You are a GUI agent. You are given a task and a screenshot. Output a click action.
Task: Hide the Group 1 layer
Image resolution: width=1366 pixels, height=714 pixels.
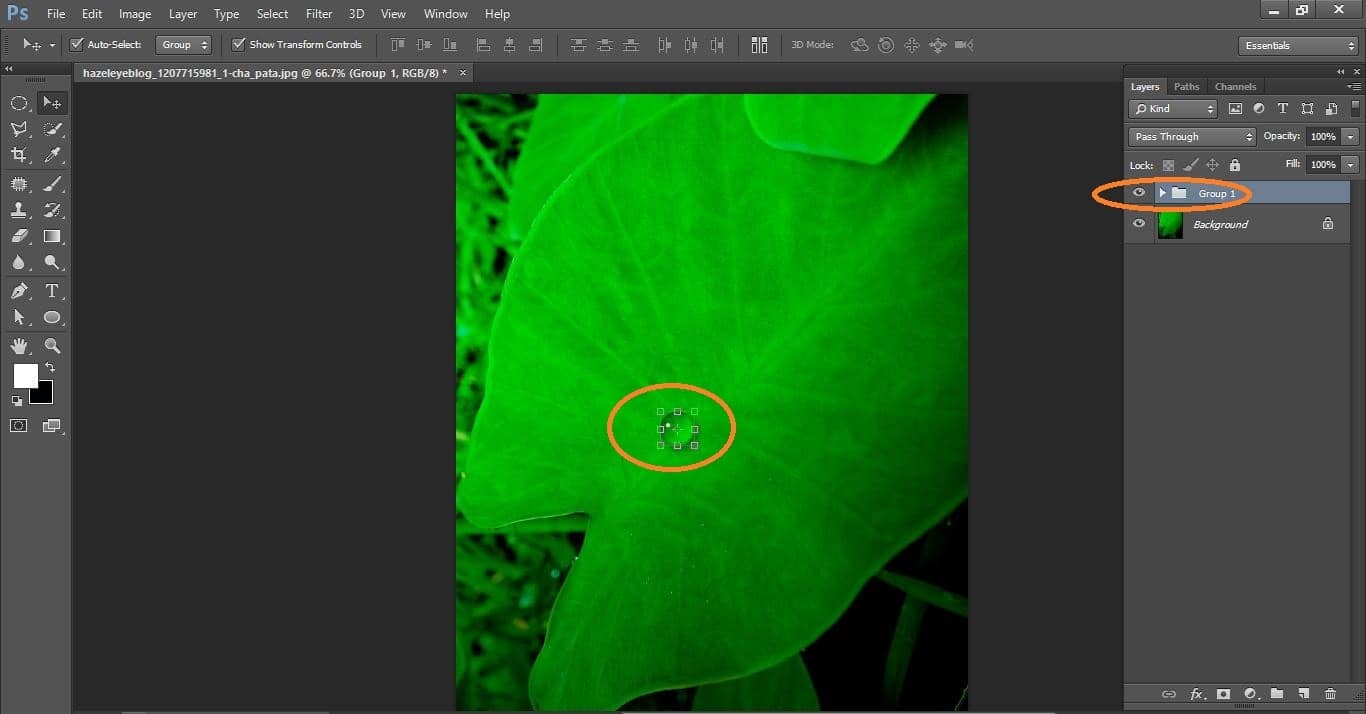(1139, 193)
